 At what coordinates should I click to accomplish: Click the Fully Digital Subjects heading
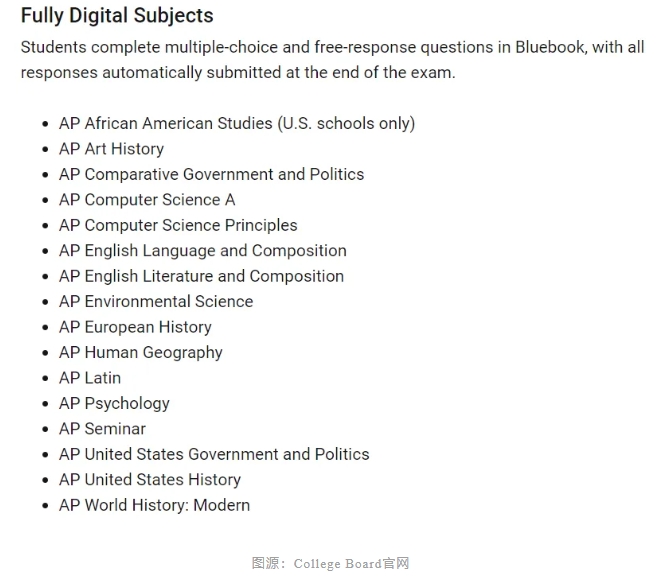pyautogui.click(x=117, y=16)
